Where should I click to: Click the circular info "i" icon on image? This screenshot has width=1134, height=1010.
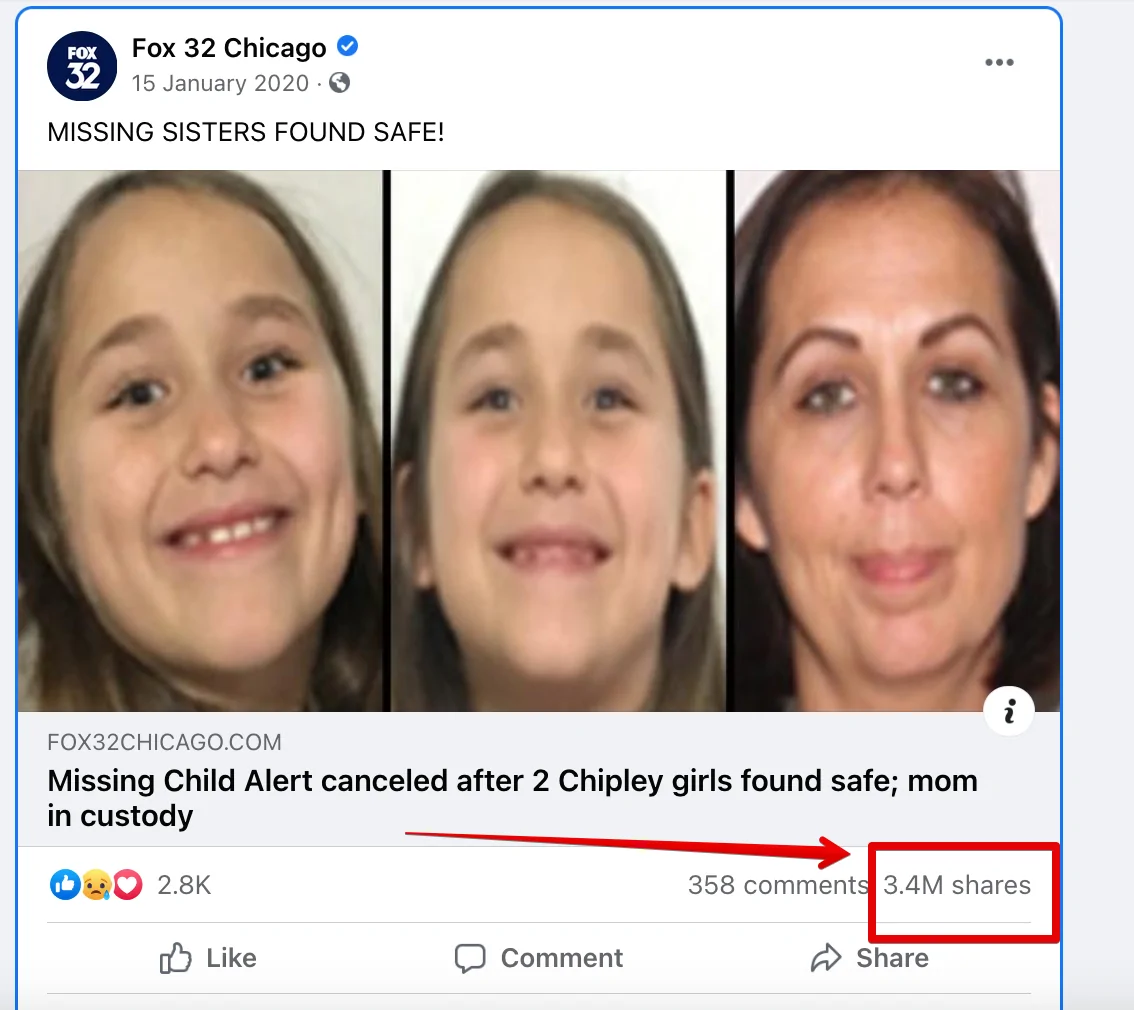tap(1009, 711)
